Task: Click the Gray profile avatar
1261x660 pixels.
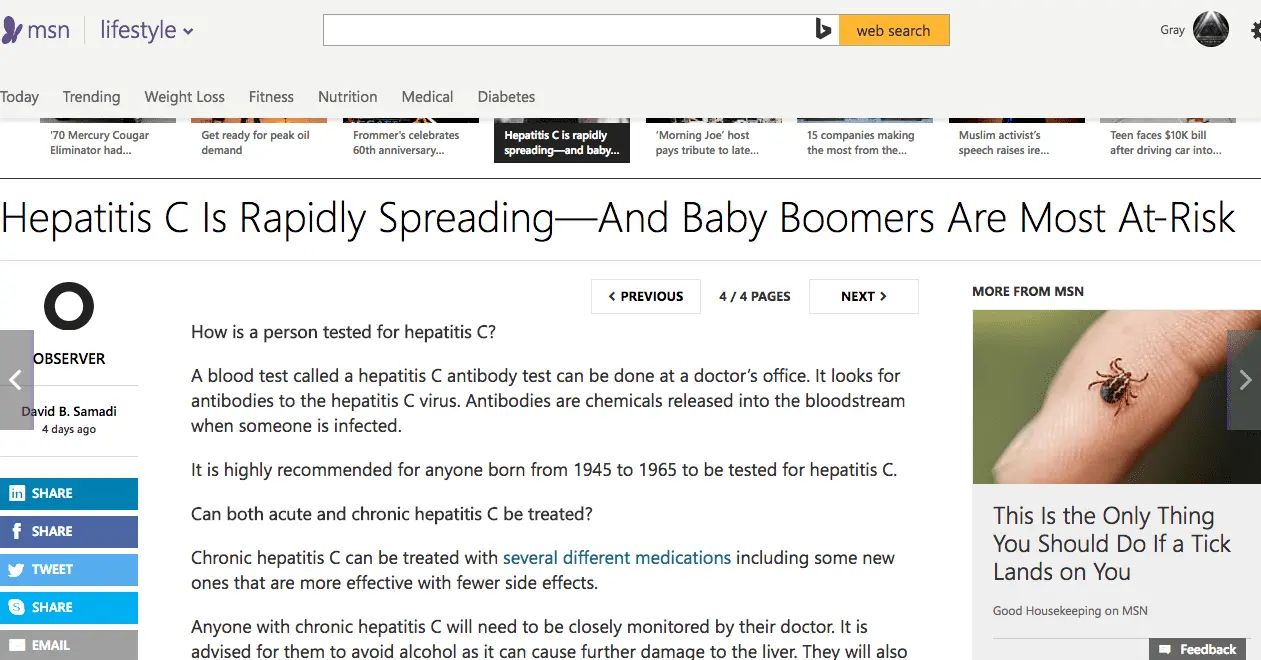Action: [x=1211, y=30]
